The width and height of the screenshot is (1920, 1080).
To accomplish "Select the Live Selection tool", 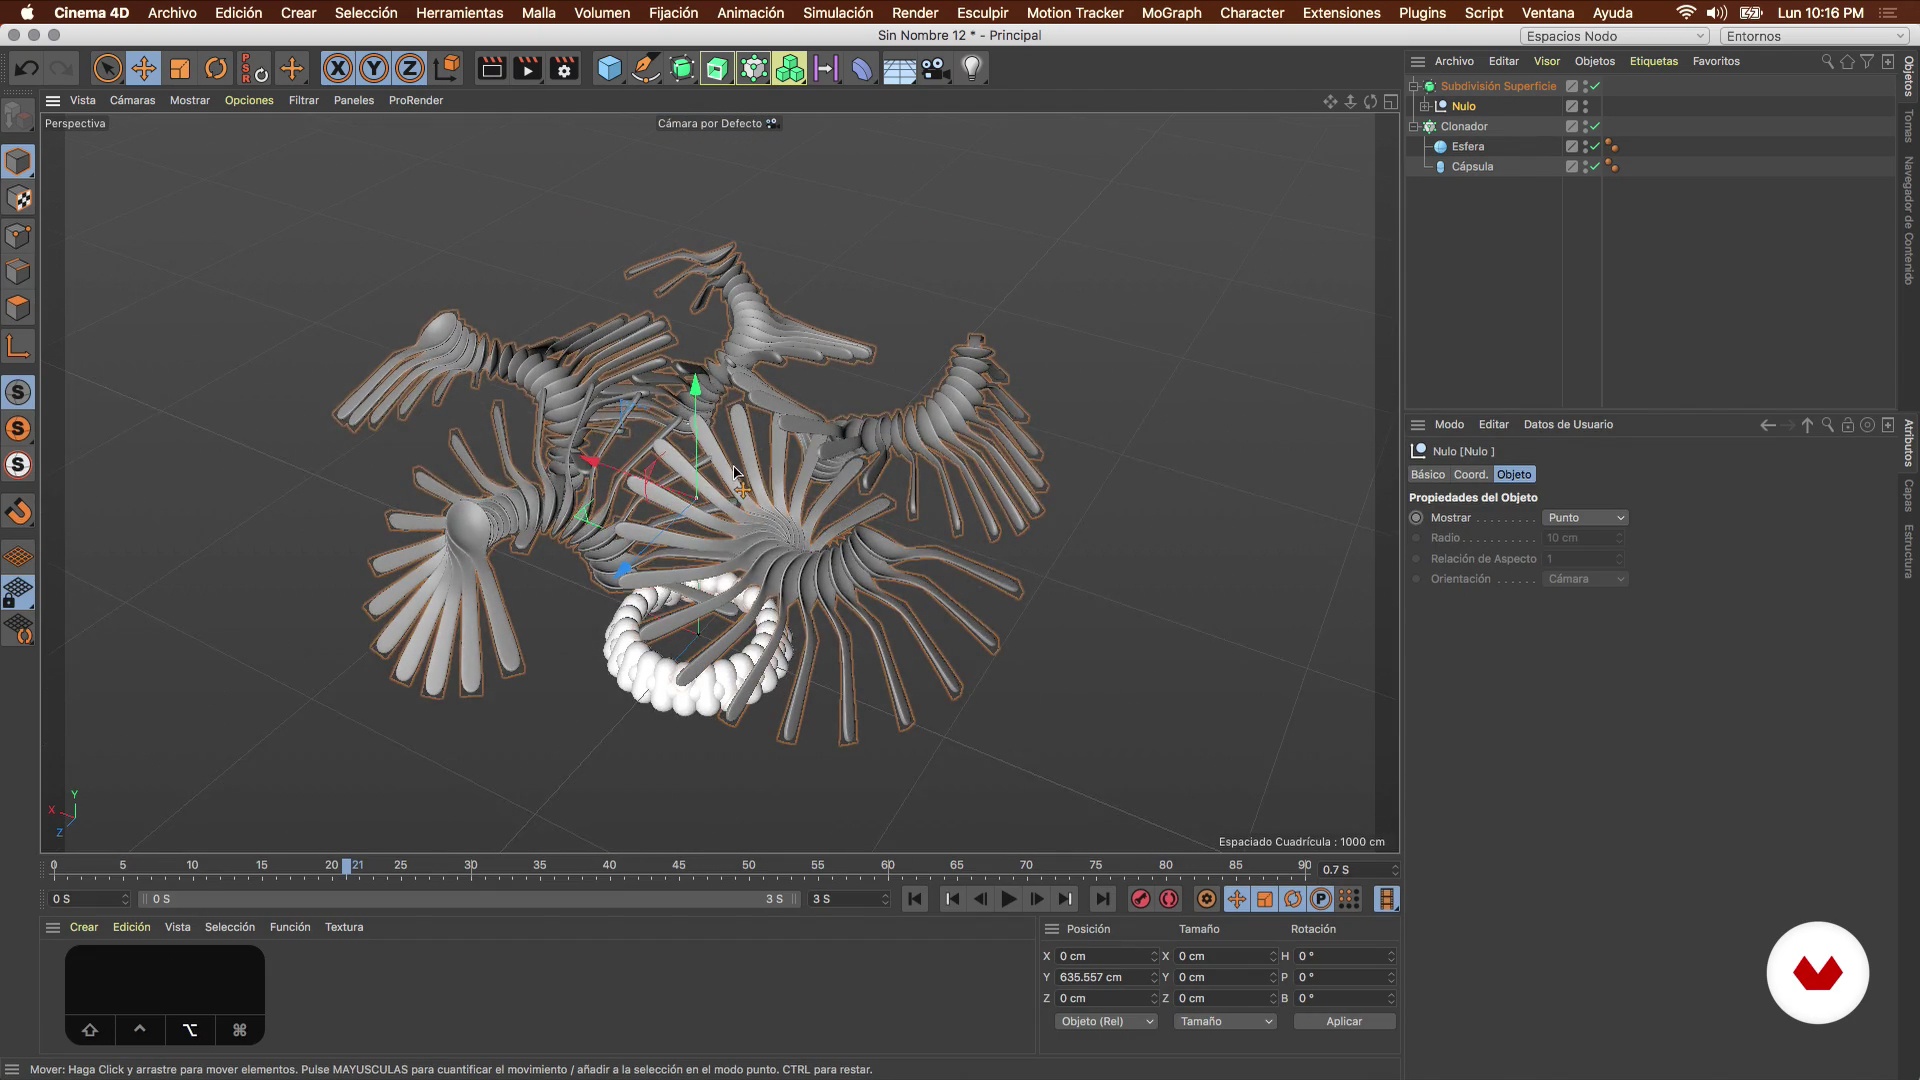I will tap(107, 69).
